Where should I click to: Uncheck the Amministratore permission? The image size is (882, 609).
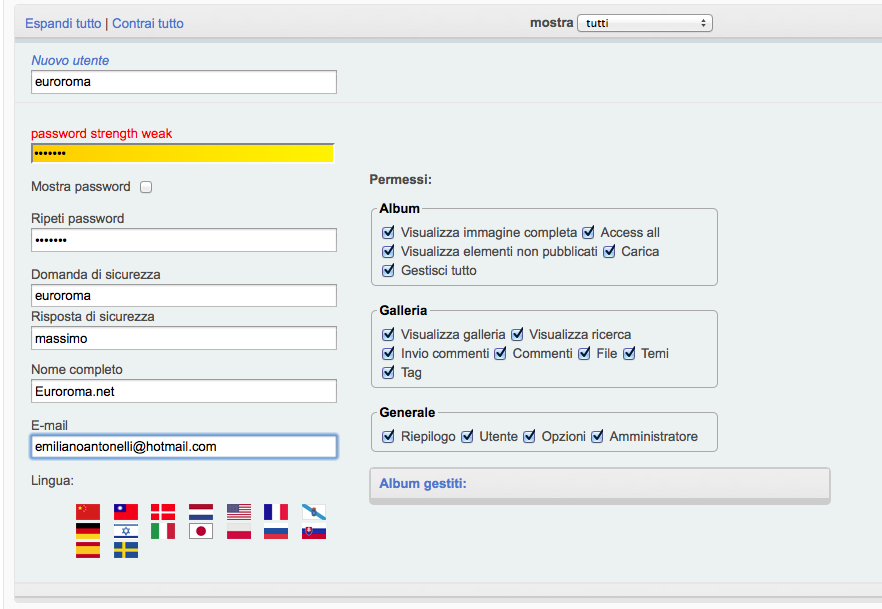(597, 436)
